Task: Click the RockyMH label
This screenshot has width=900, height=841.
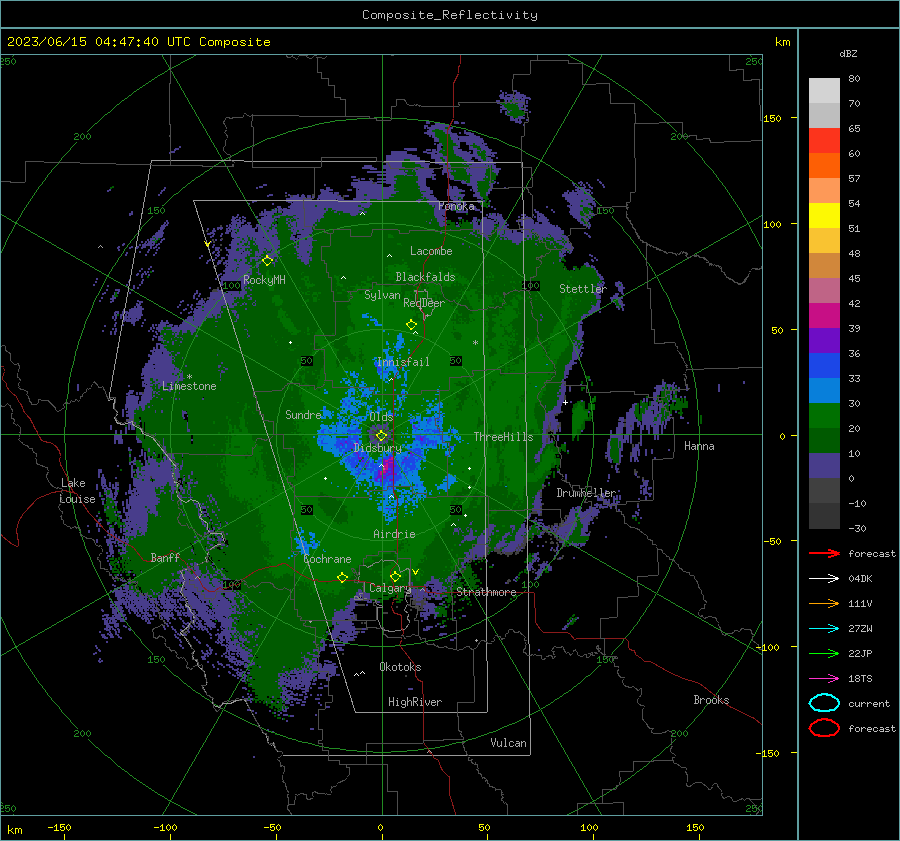Action: click(x=264, y=280)
